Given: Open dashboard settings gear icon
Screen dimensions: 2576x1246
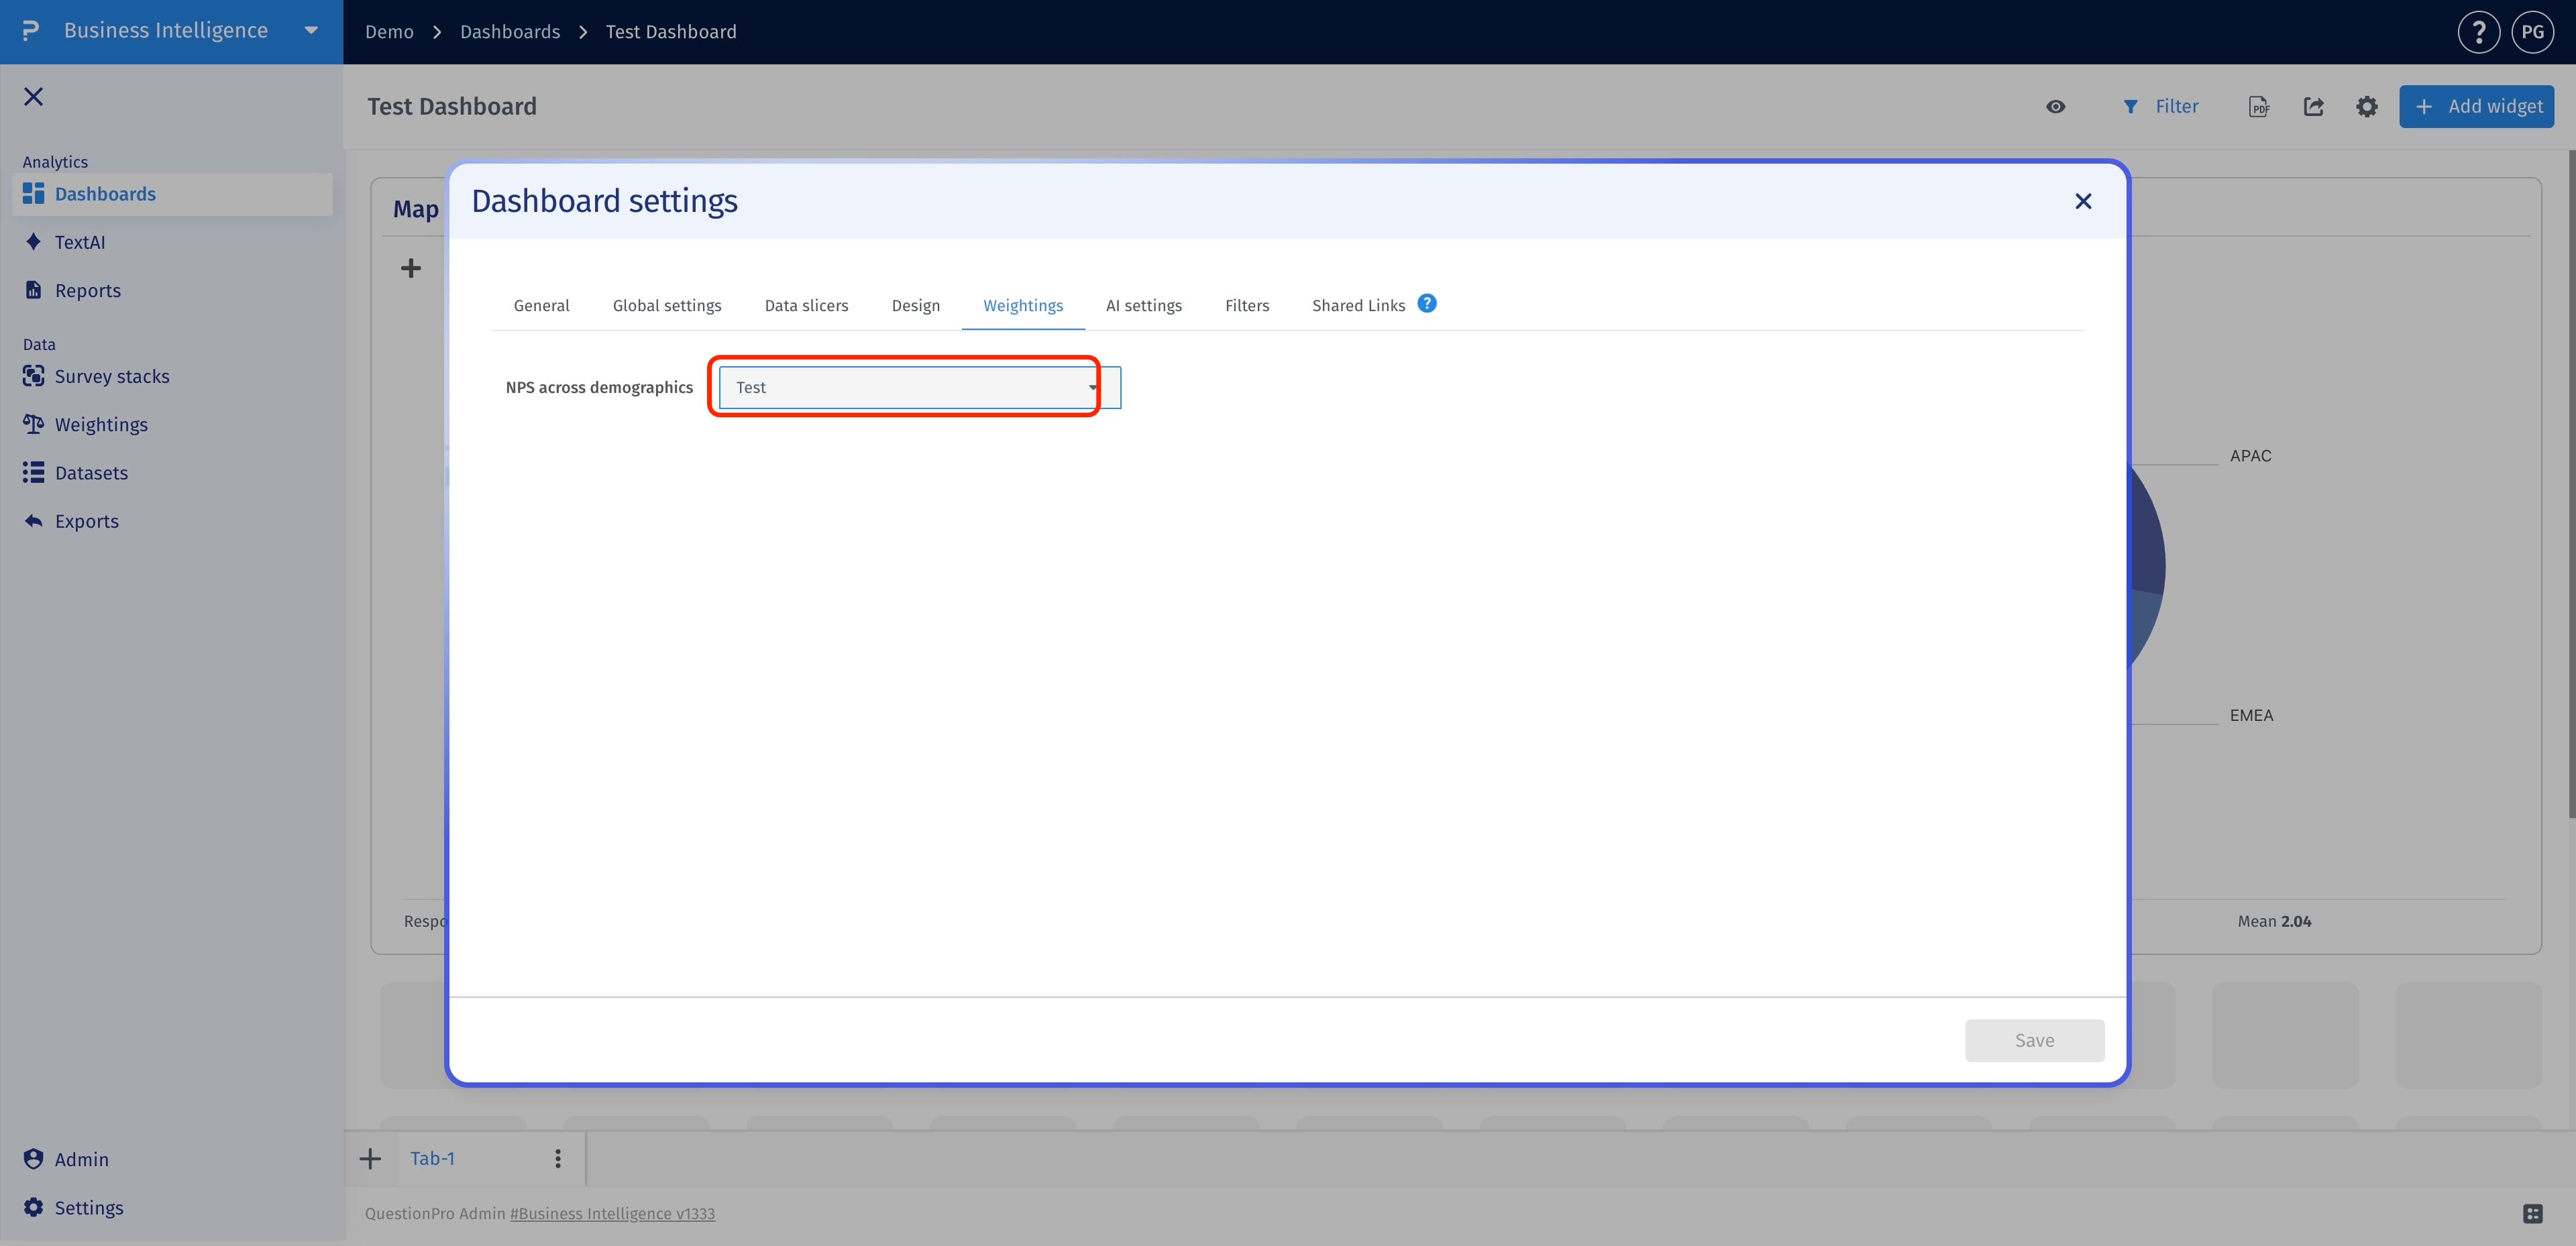Looking at the screenshot, I should (2366, 106).
